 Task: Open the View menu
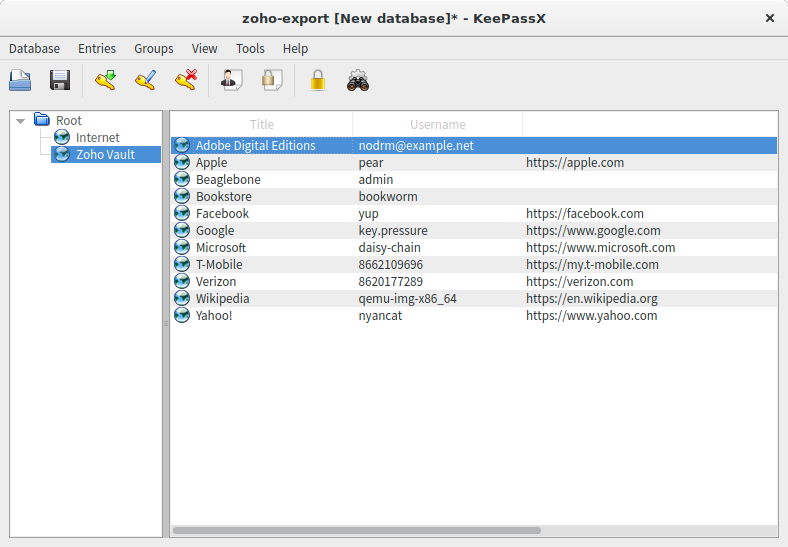pos(205,49)
